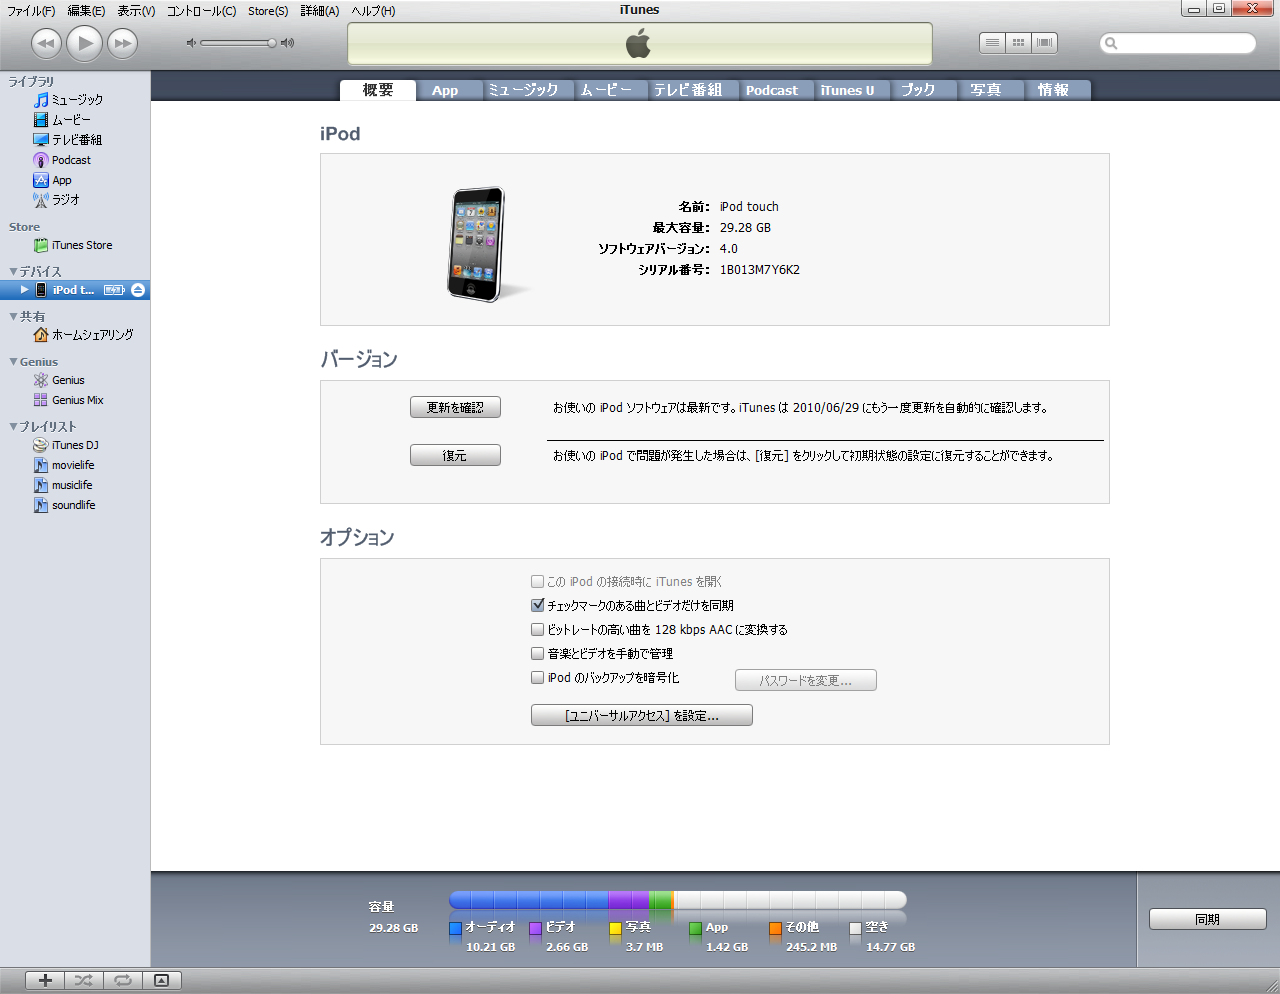Viewport: 1280px width, 994px height.
Task: Collapse the 共有 section
Action: coord(13,316)
